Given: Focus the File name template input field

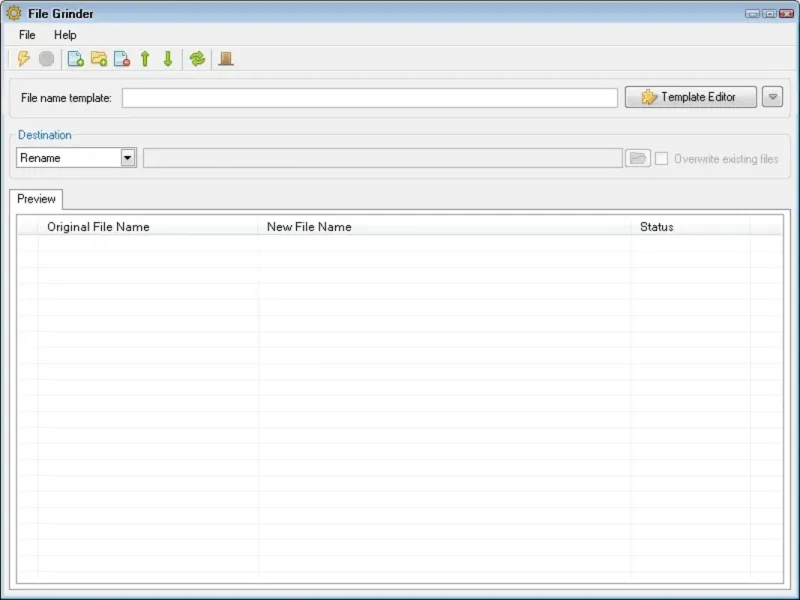Looking at the screenshot, I should [369, 98].
